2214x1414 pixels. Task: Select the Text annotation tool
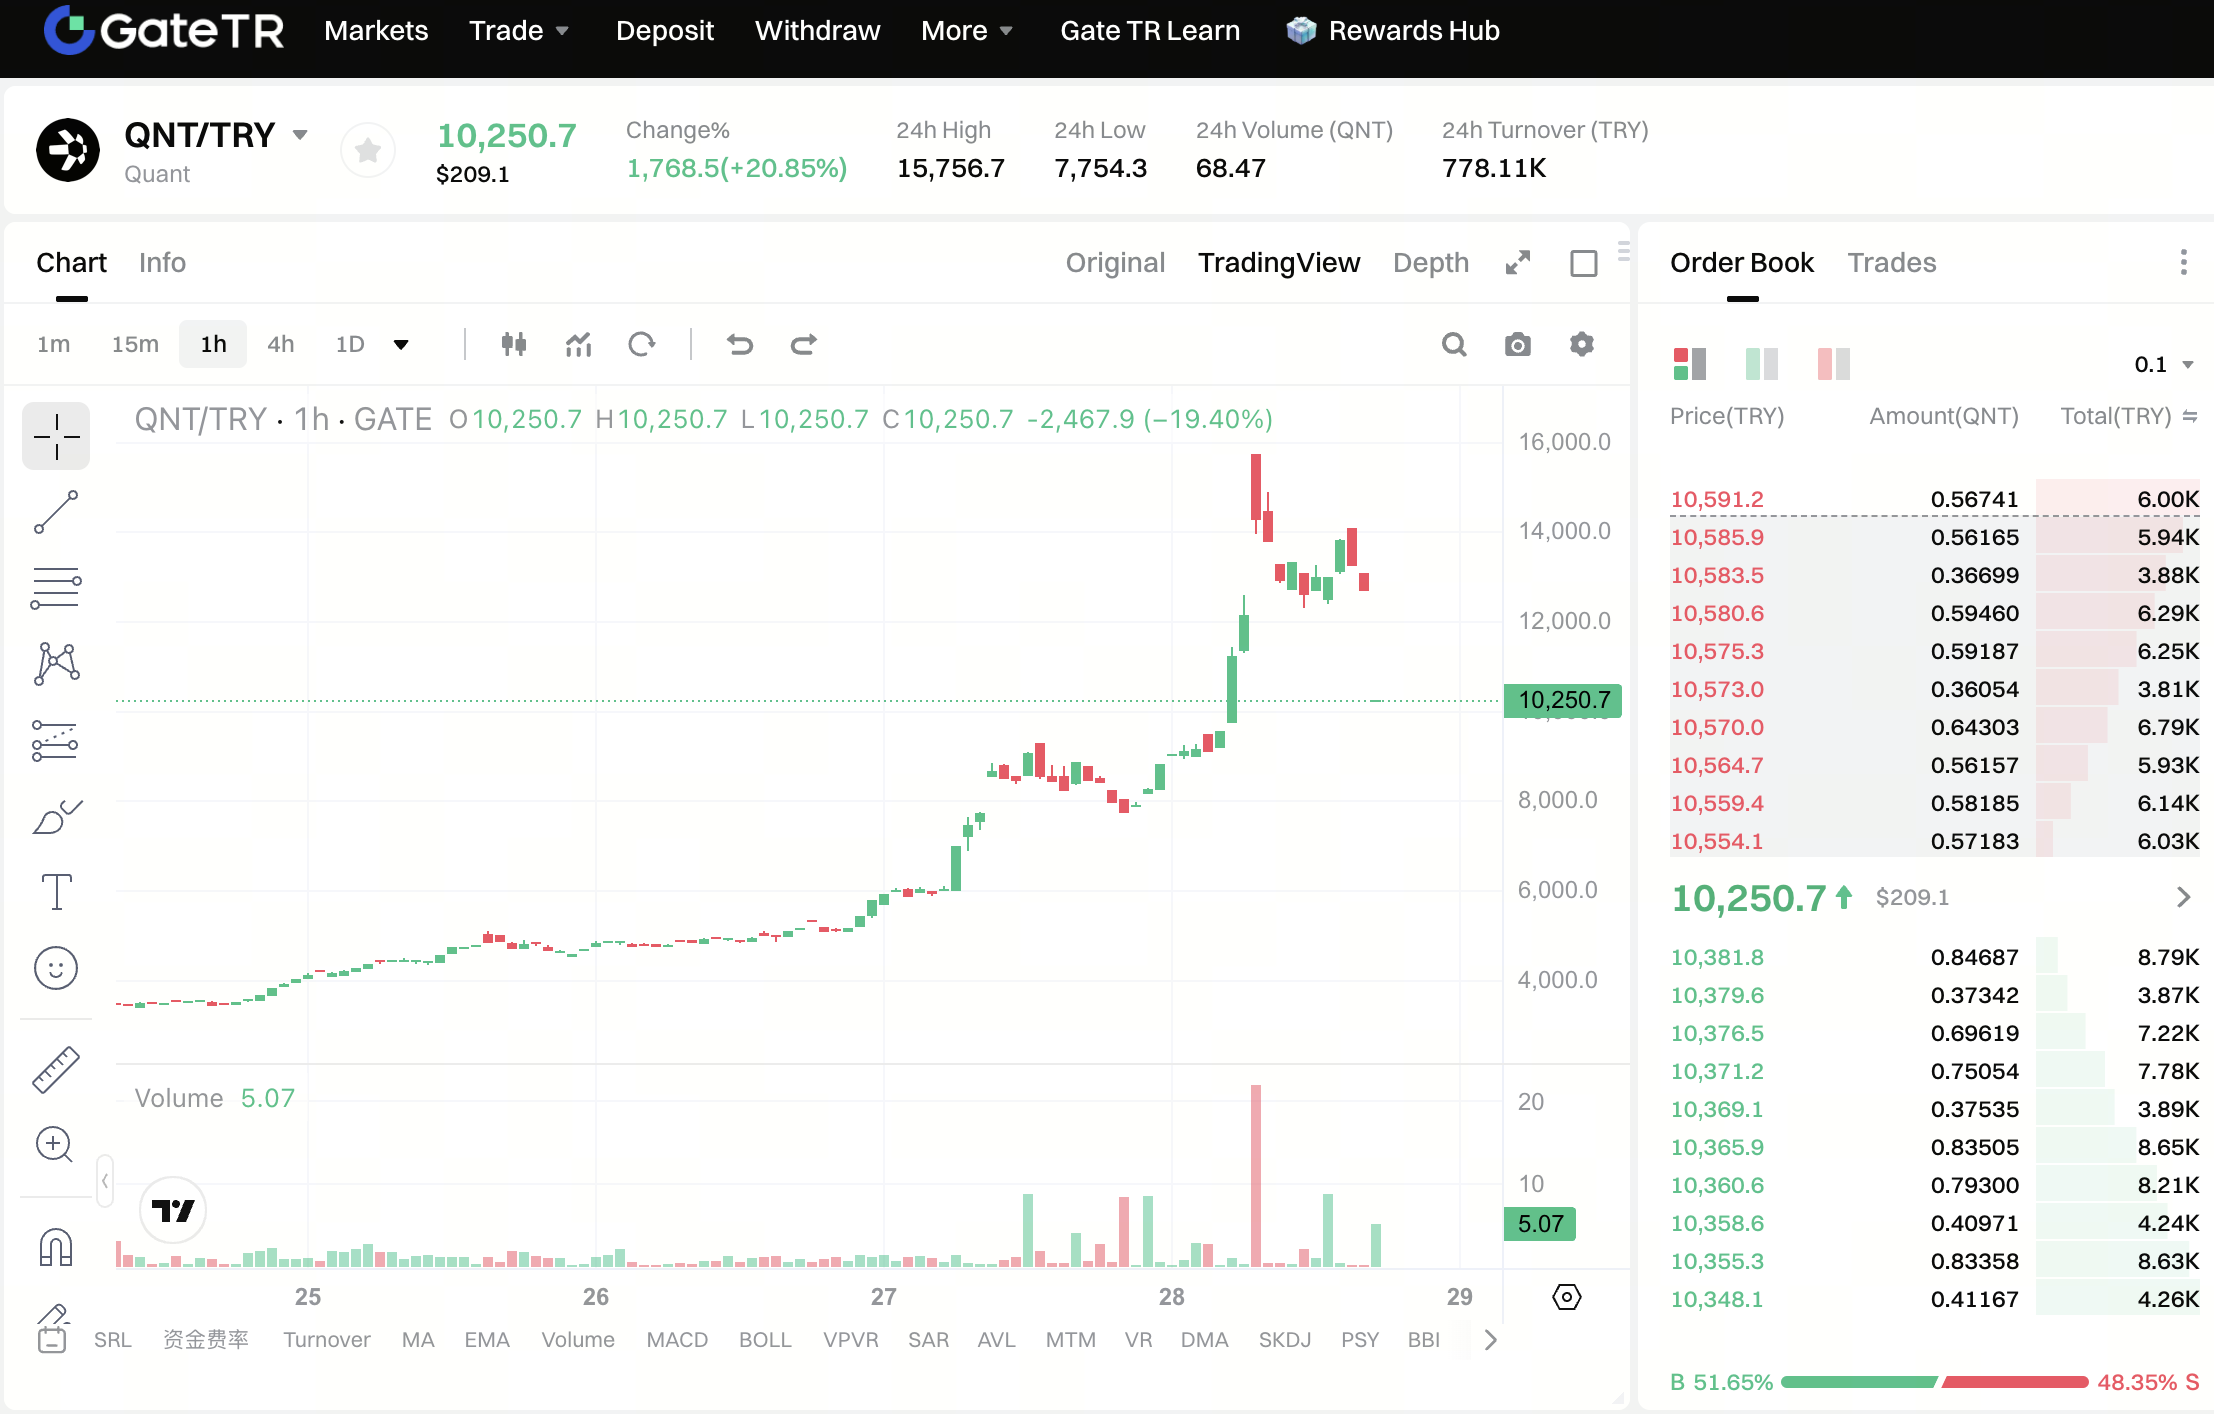(56, 892)
